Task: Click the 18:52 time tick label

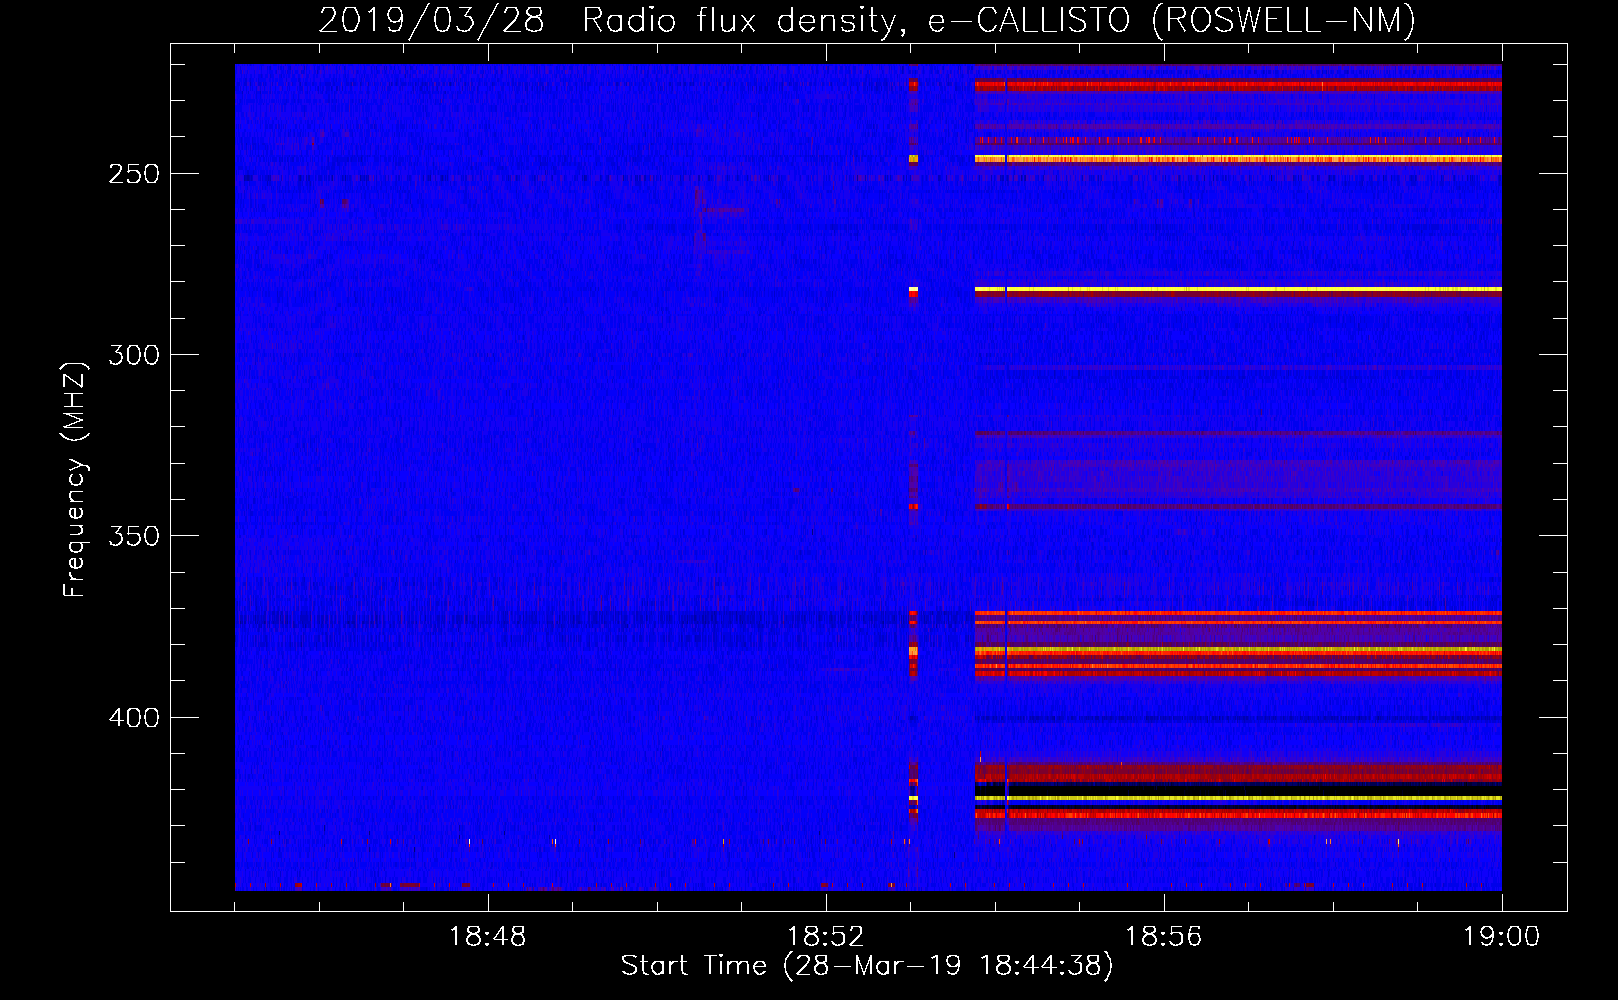Action: pyautogui.click(x=825, y=937)
